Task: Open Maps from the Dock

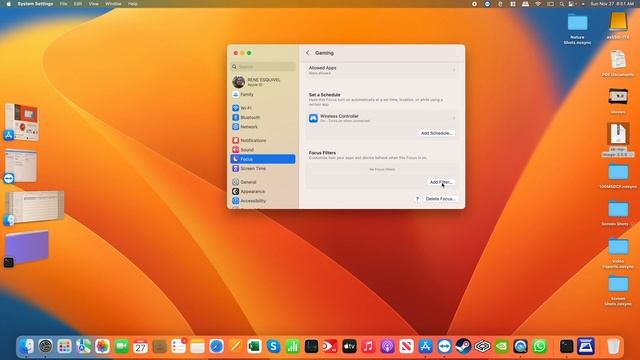Action: click(x=83, y=346)
